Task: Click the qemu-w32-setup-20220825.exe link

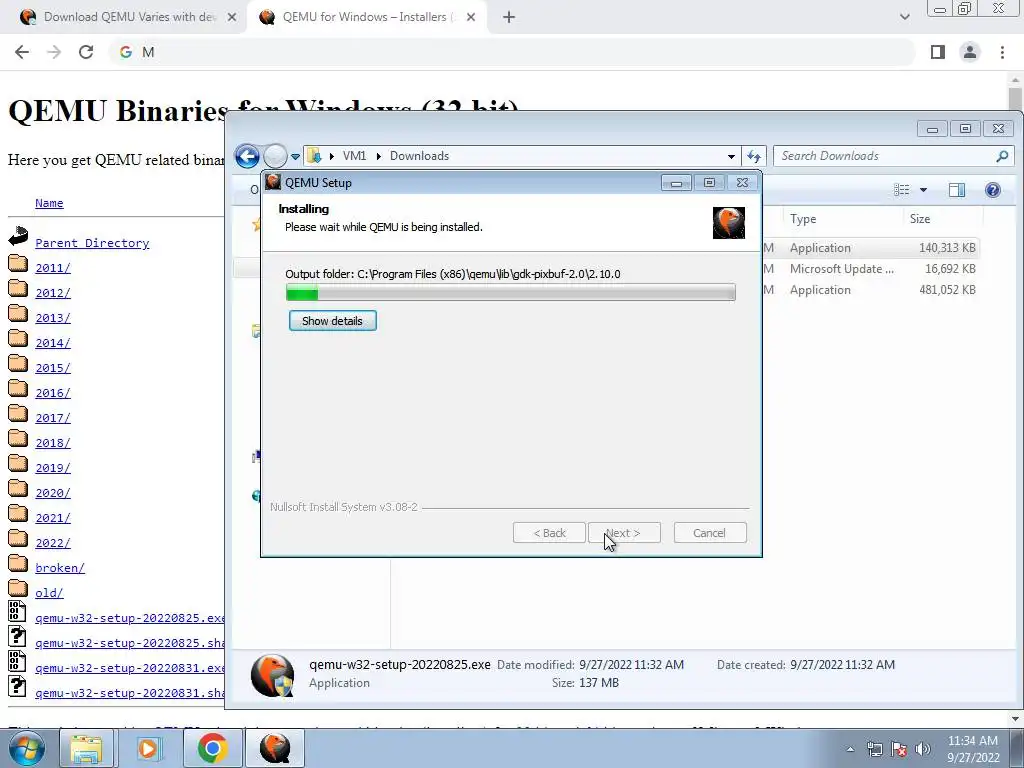Action: click(129, 618)
